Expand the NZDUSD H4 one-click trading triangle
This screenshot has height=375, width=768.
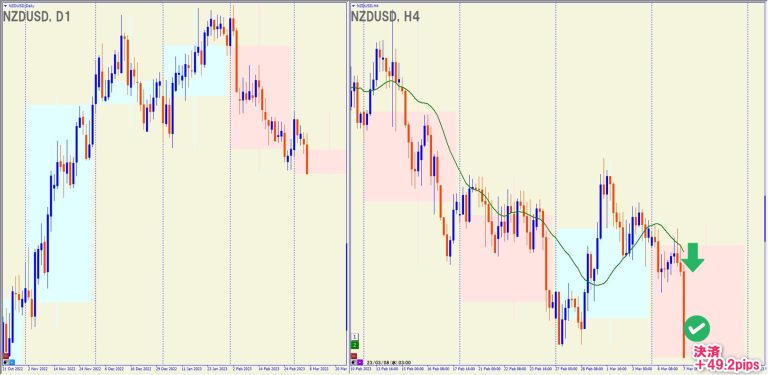click(x=353, y=5)
